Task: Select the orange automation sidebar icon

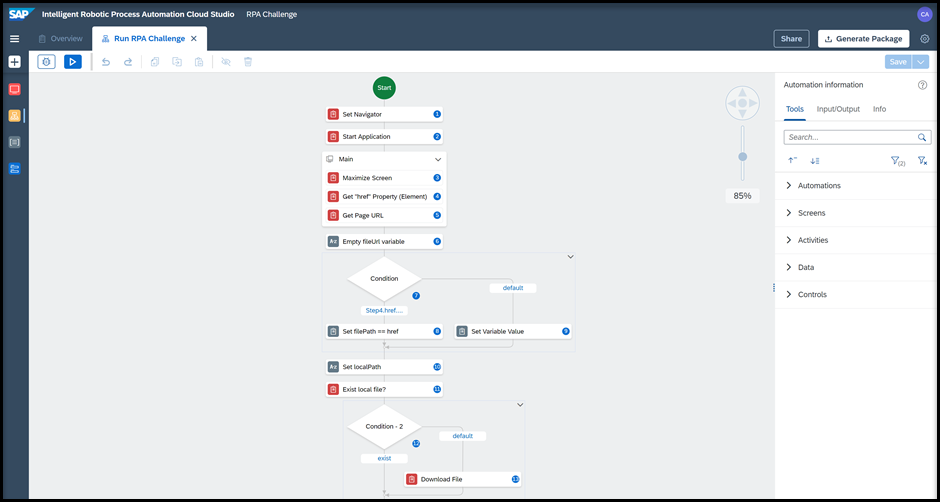Action: (x=14, y=116)
